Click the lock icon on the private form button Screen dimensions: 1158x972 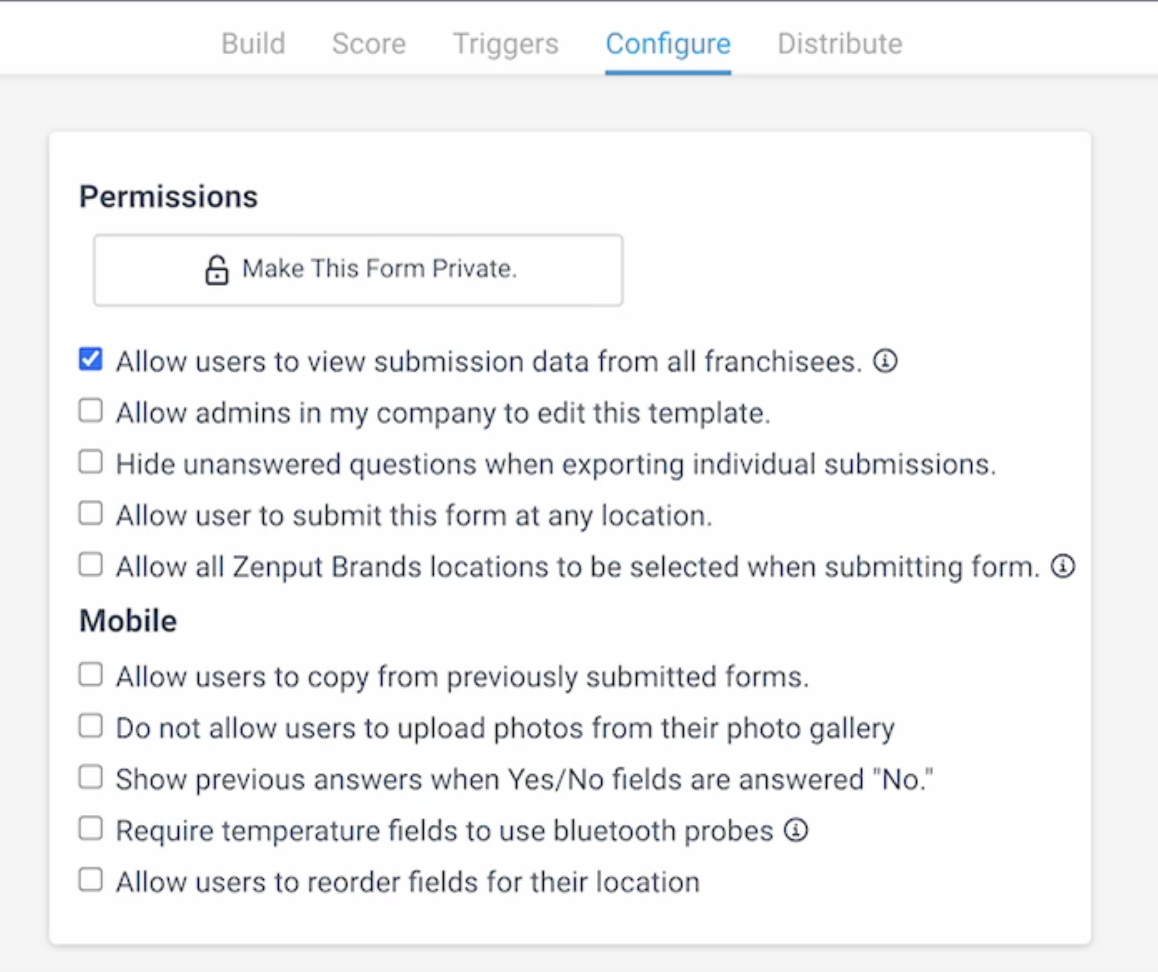[218, 269]
